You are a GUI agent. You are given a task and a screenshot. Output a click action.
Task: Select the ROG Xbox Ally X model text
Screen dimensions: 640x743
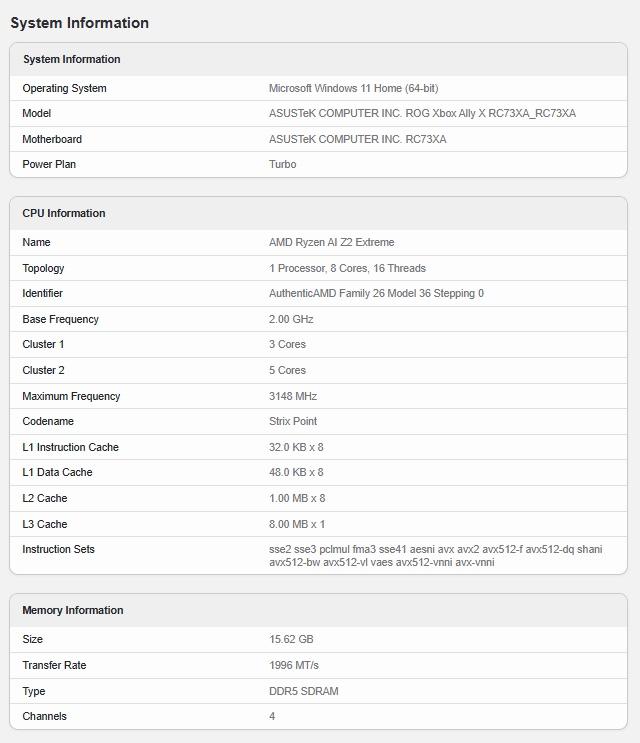(422, 113)
